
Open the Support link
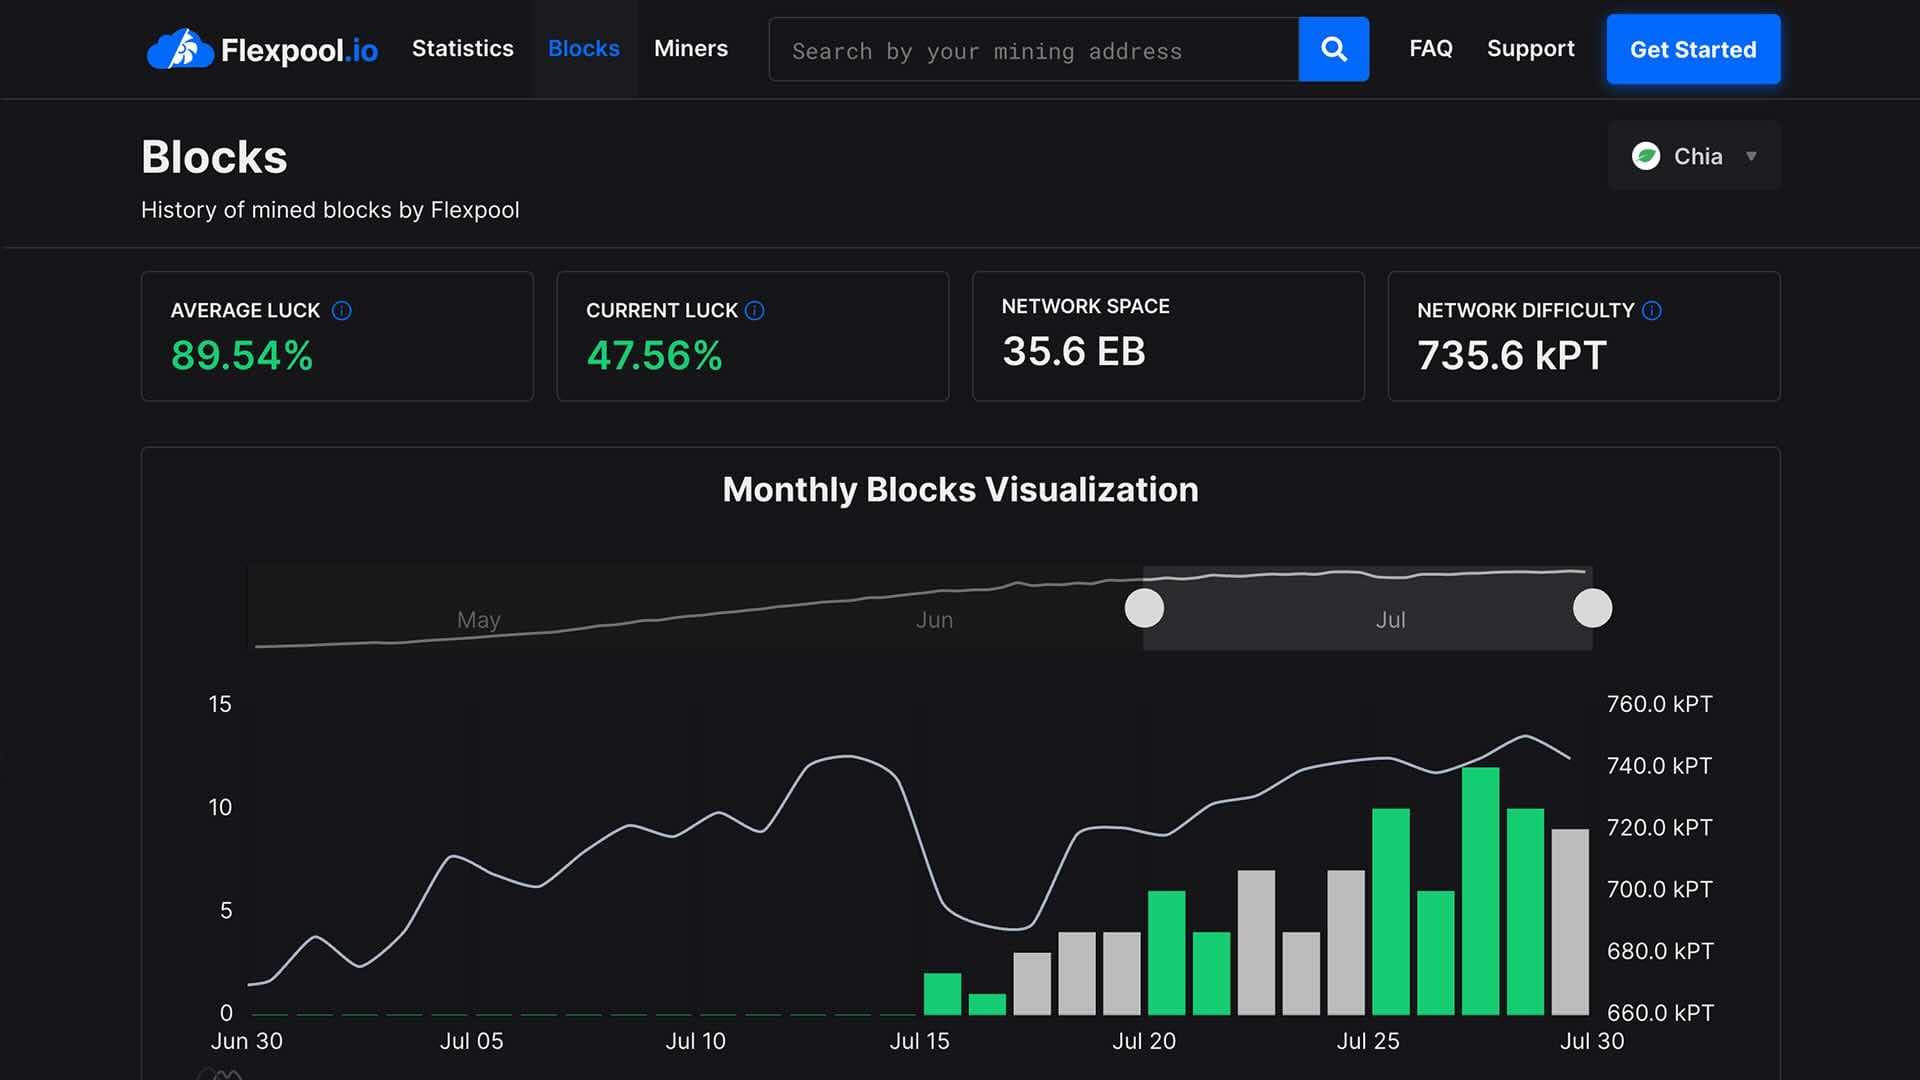click(1530, 49)
